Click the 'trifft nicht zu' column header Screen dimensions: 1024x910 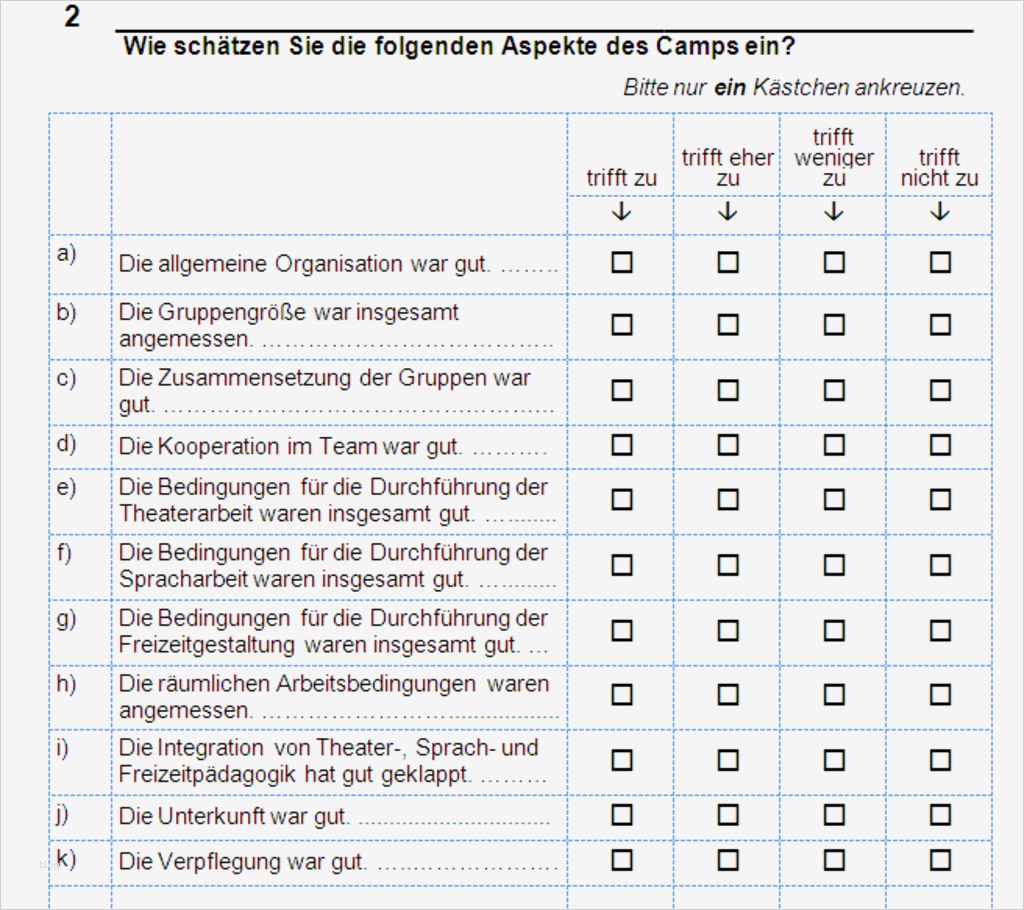pyautogui.click(x=939, y=168)
